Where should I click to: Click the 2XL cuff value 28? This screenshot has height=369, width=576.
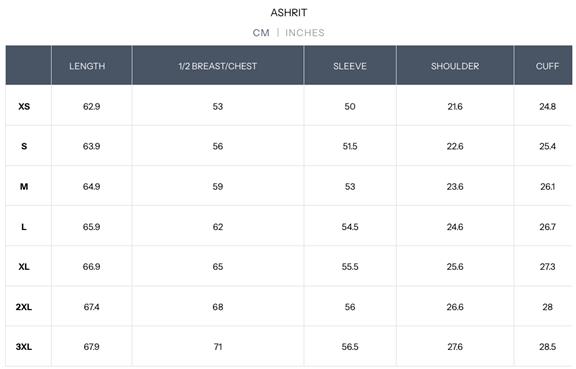[547, 307]
